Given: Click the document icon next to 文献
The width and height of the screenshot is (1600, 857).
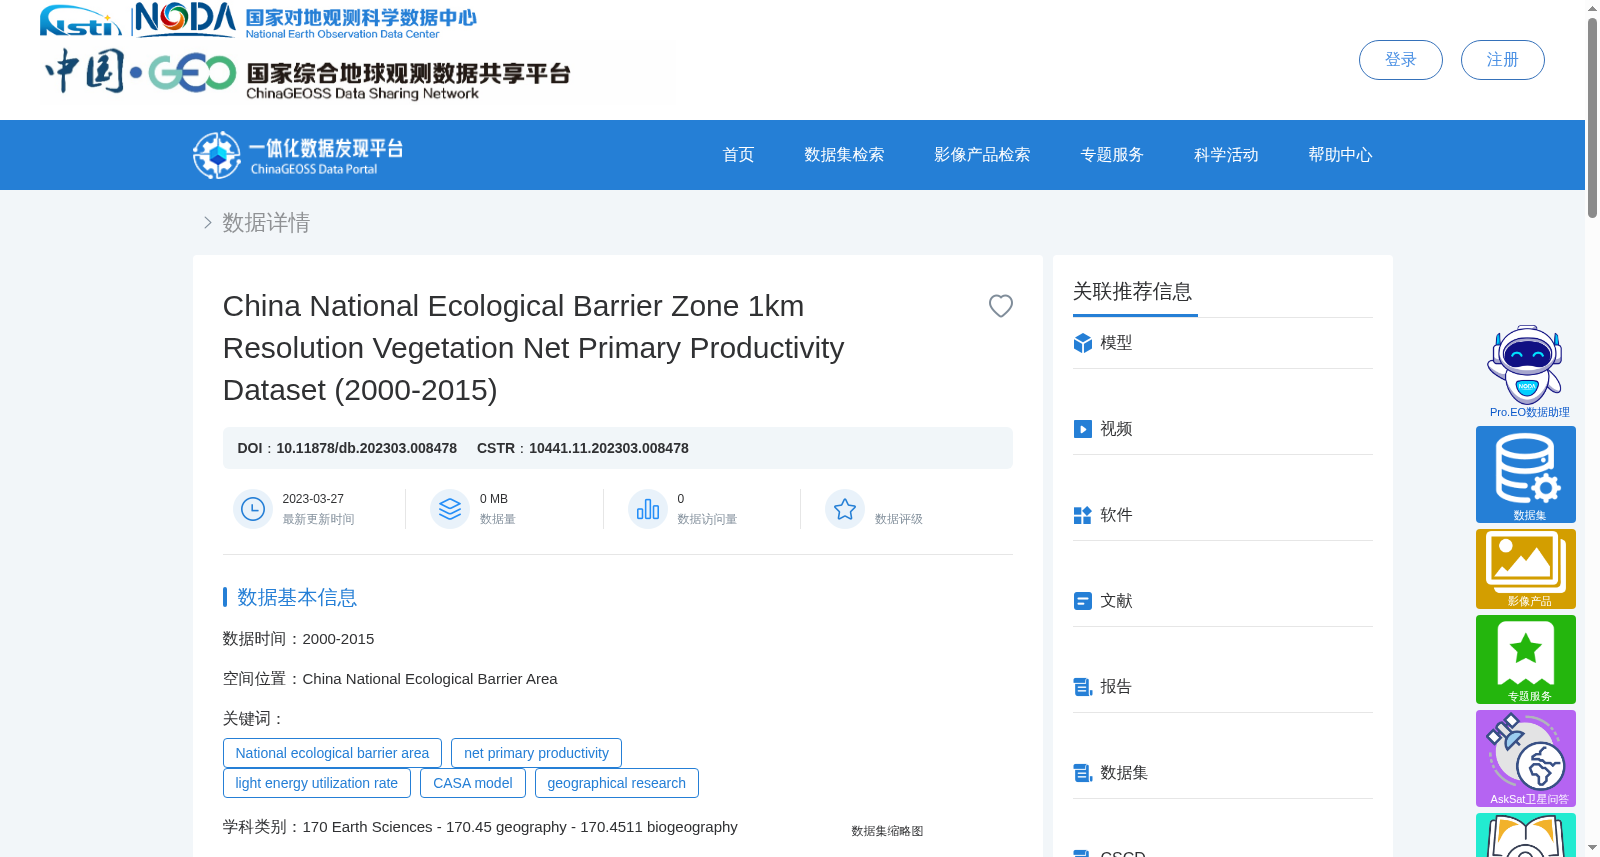Looking at the screenshot, I should [x=1083, y=601].
